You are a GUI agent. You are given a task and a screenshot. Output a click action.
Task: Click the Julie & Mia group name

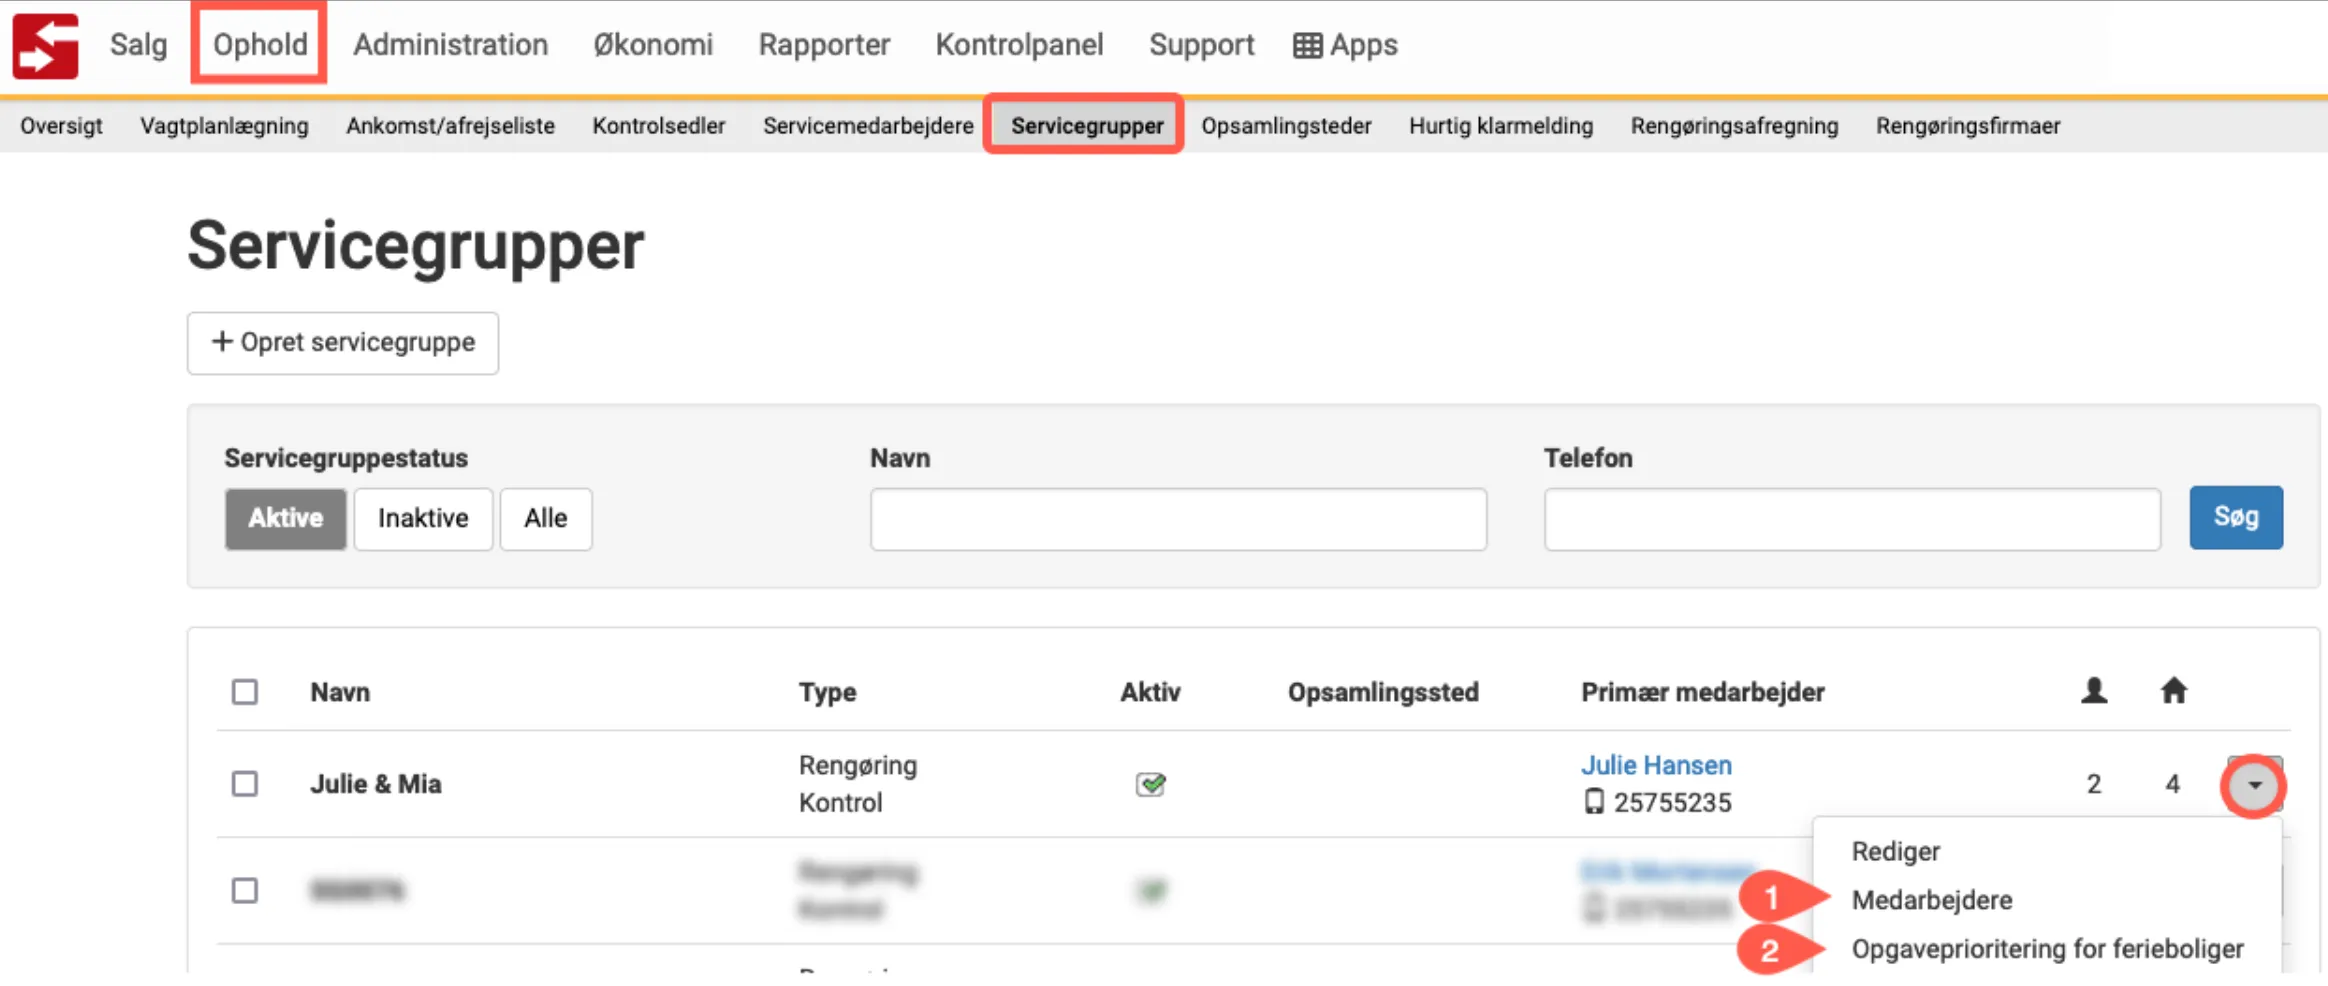376,784
